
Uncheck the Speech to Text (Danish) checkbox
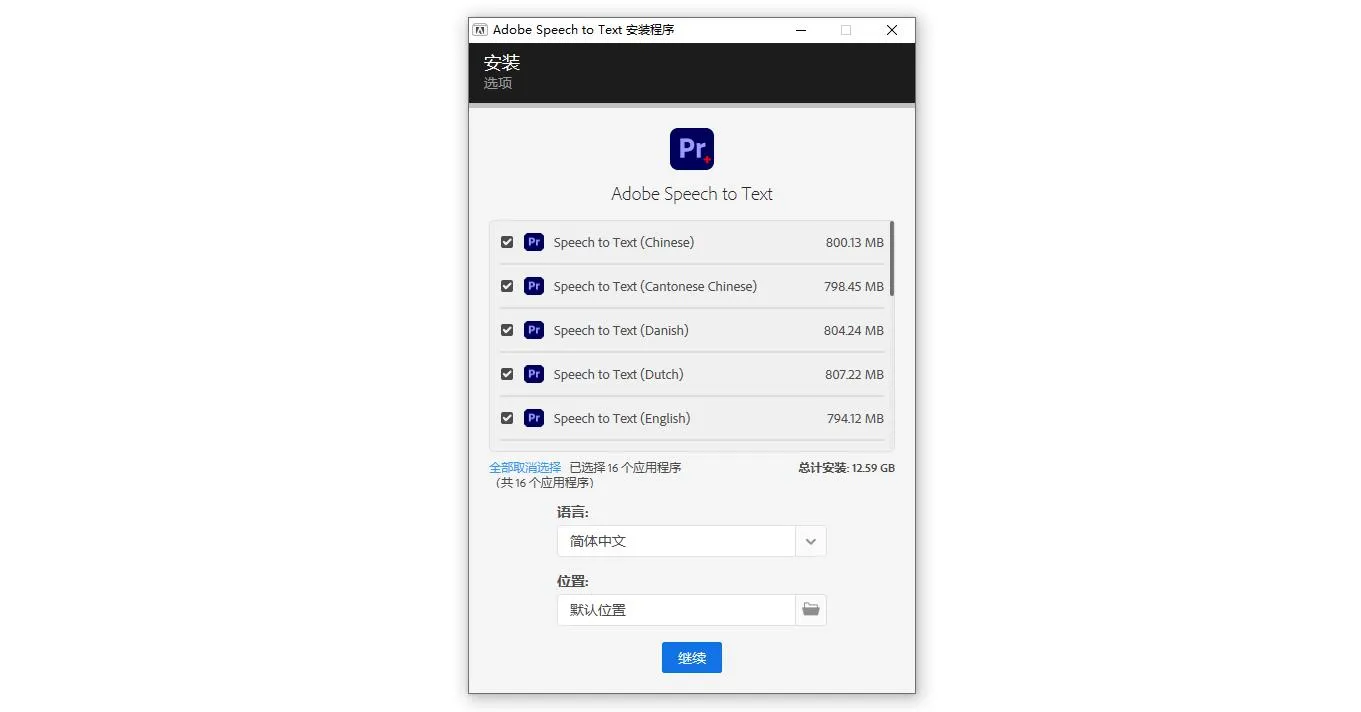(507, 330)
